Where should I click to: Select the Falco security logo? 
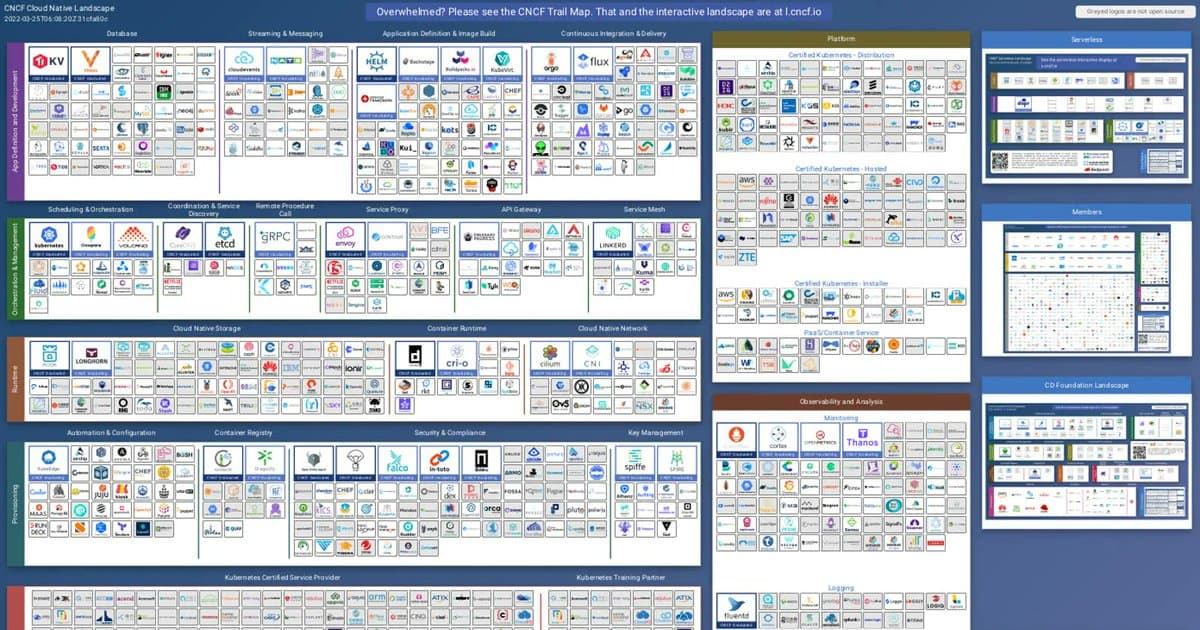tap(398, 463)
